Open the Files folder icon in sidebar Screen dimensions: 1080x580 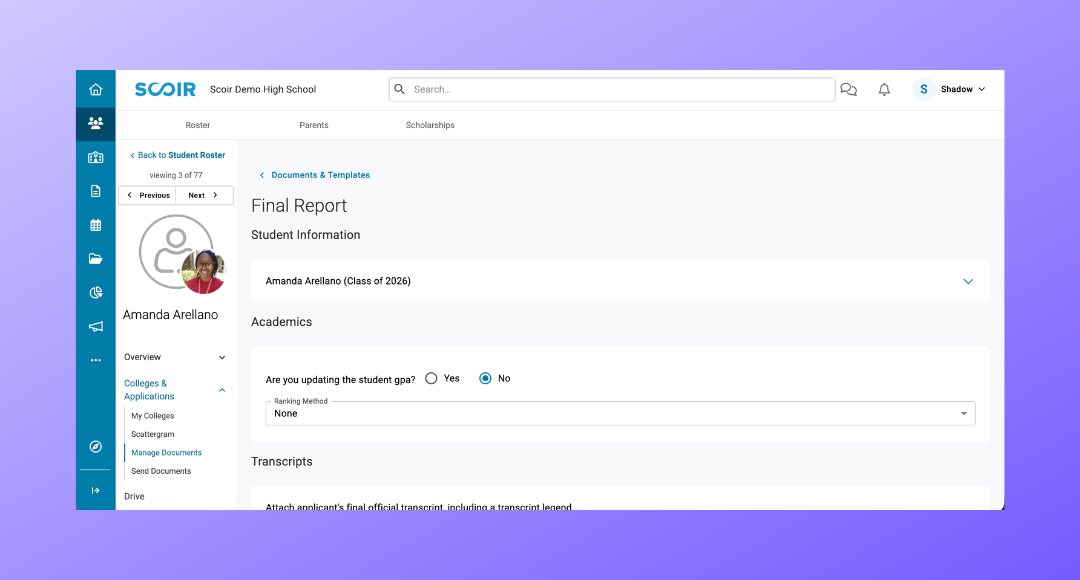95,258
